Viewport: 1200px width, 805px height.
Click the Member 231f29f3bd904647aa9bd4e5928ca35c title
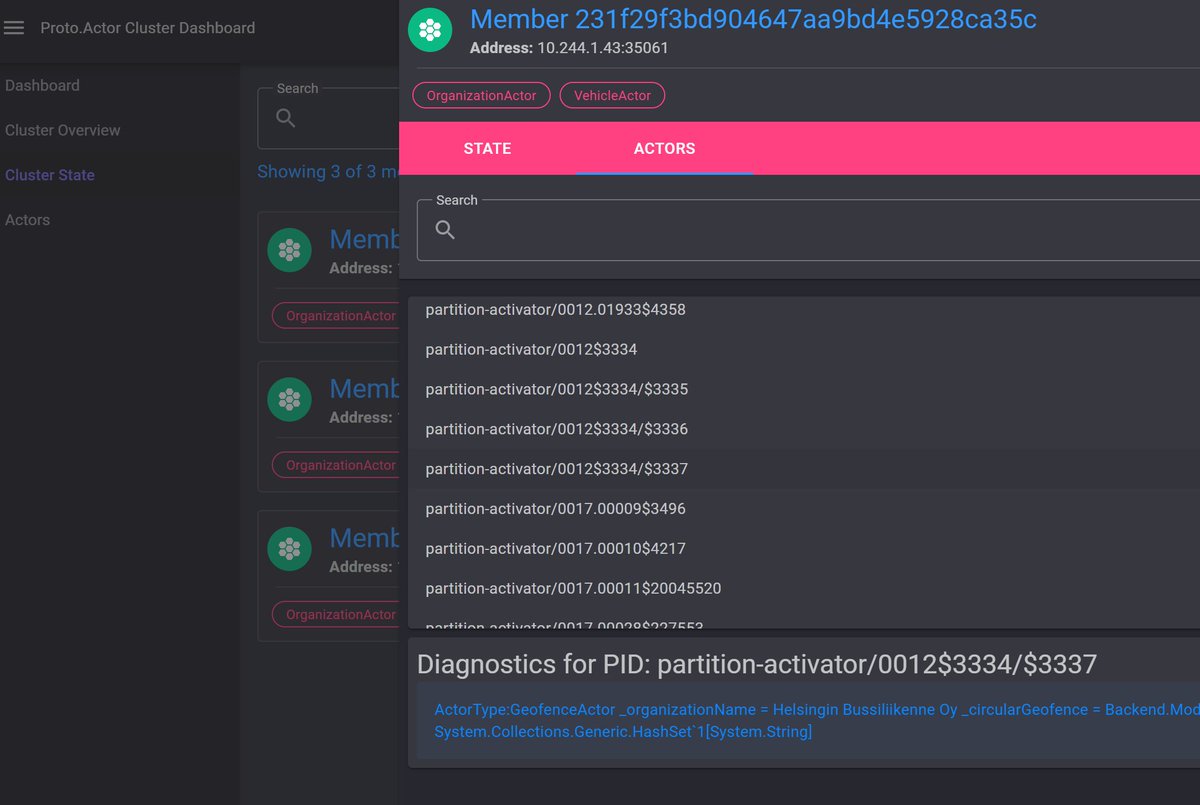pyautogui.click(x=753, y=19)
